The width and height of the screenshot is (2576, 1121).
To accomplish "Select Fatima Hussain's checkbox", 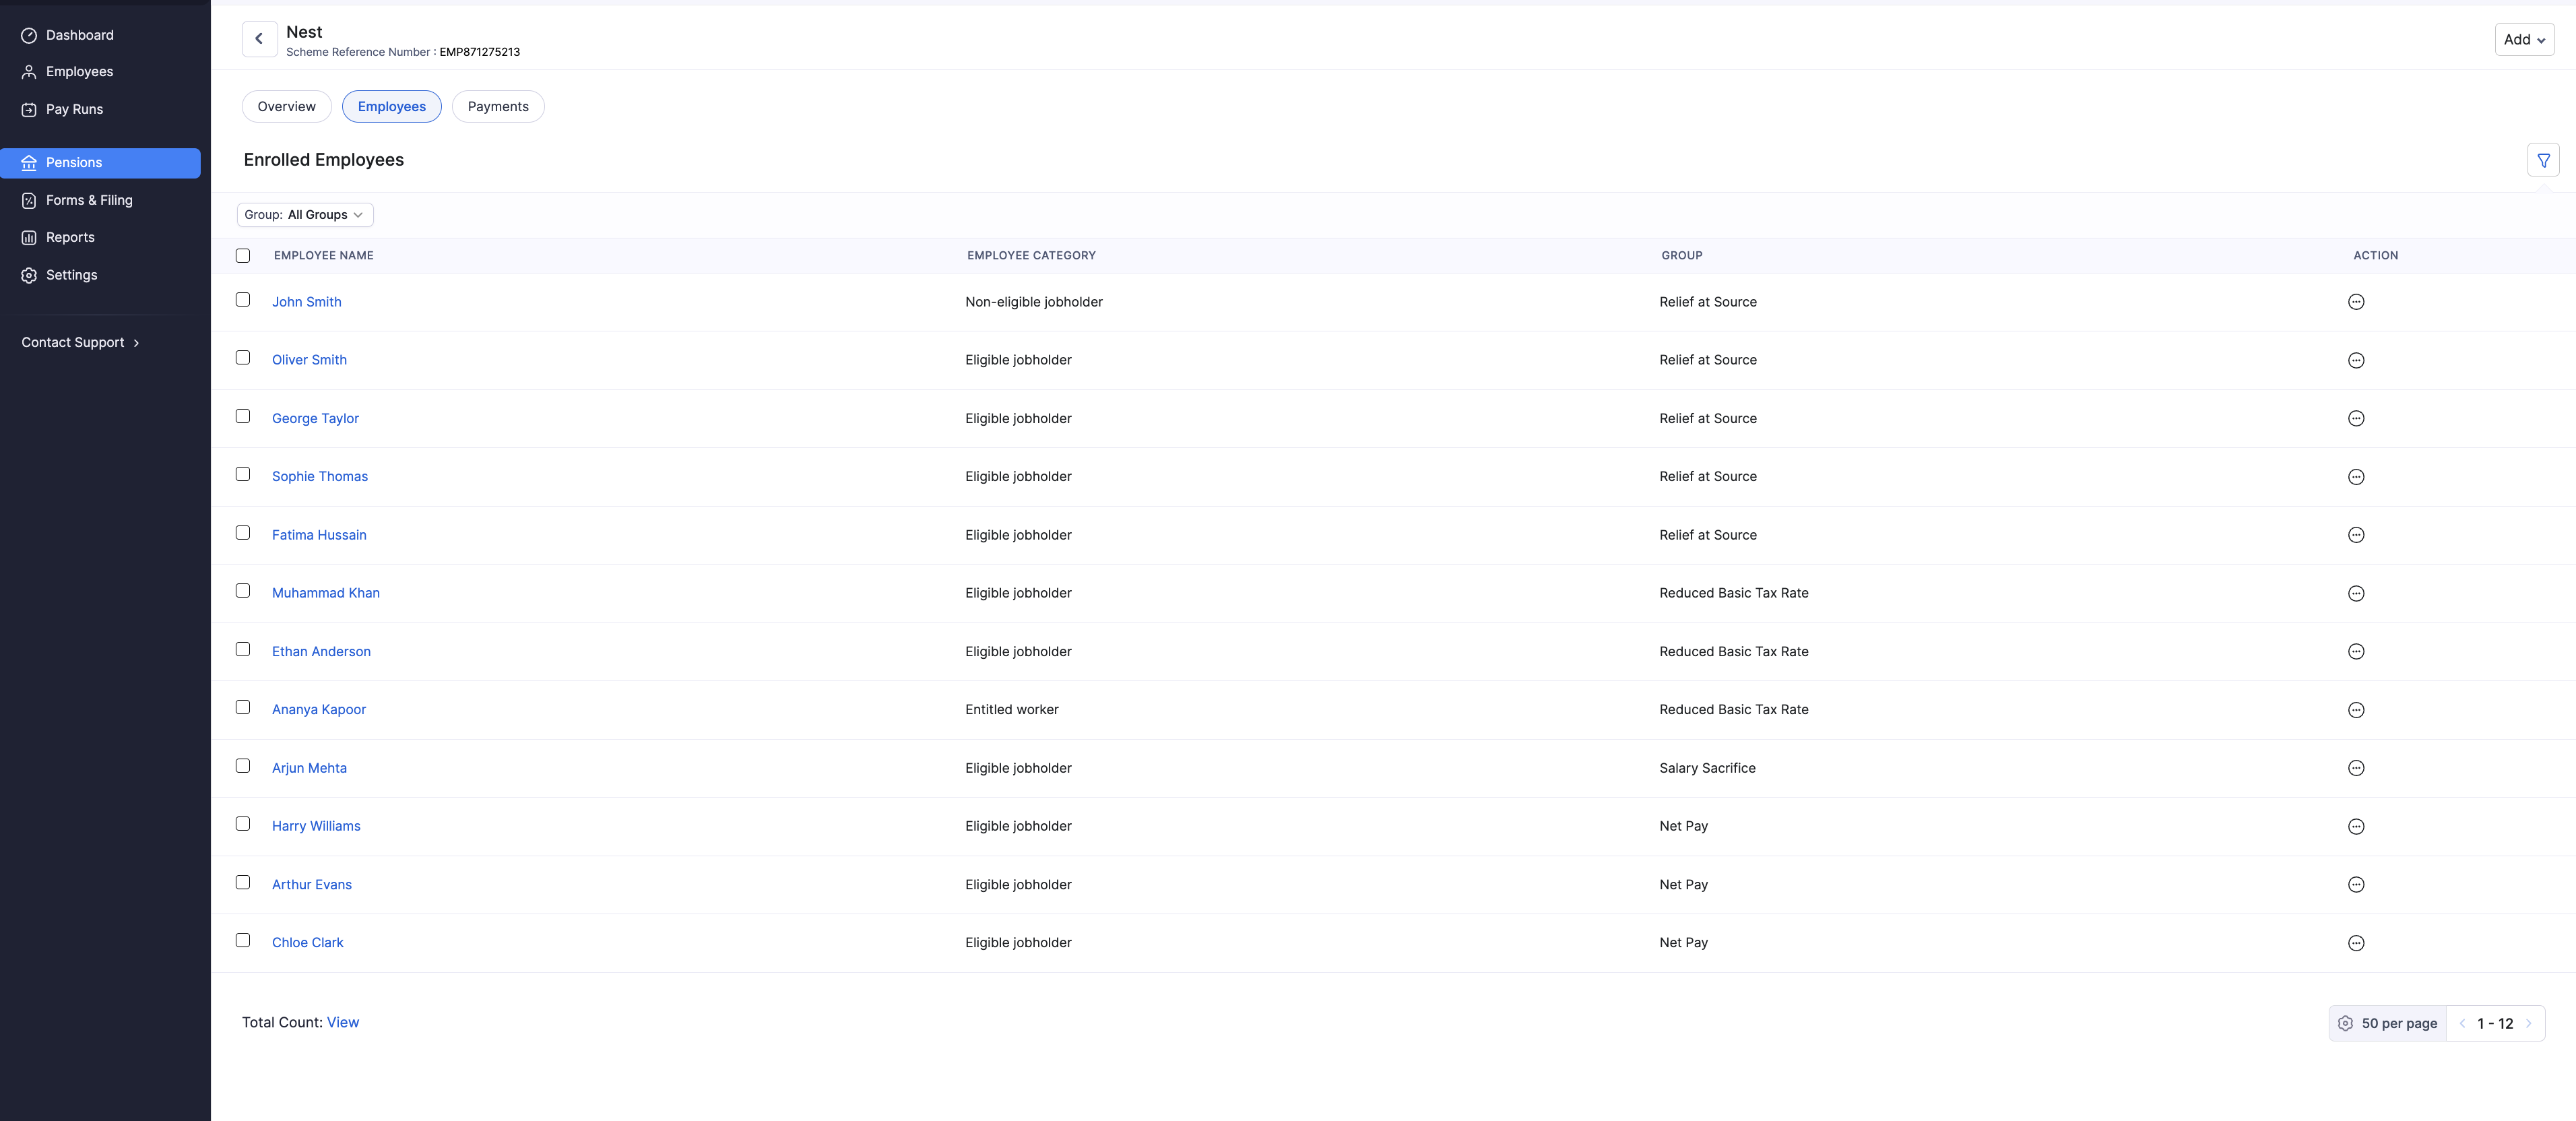I will 243,533.
